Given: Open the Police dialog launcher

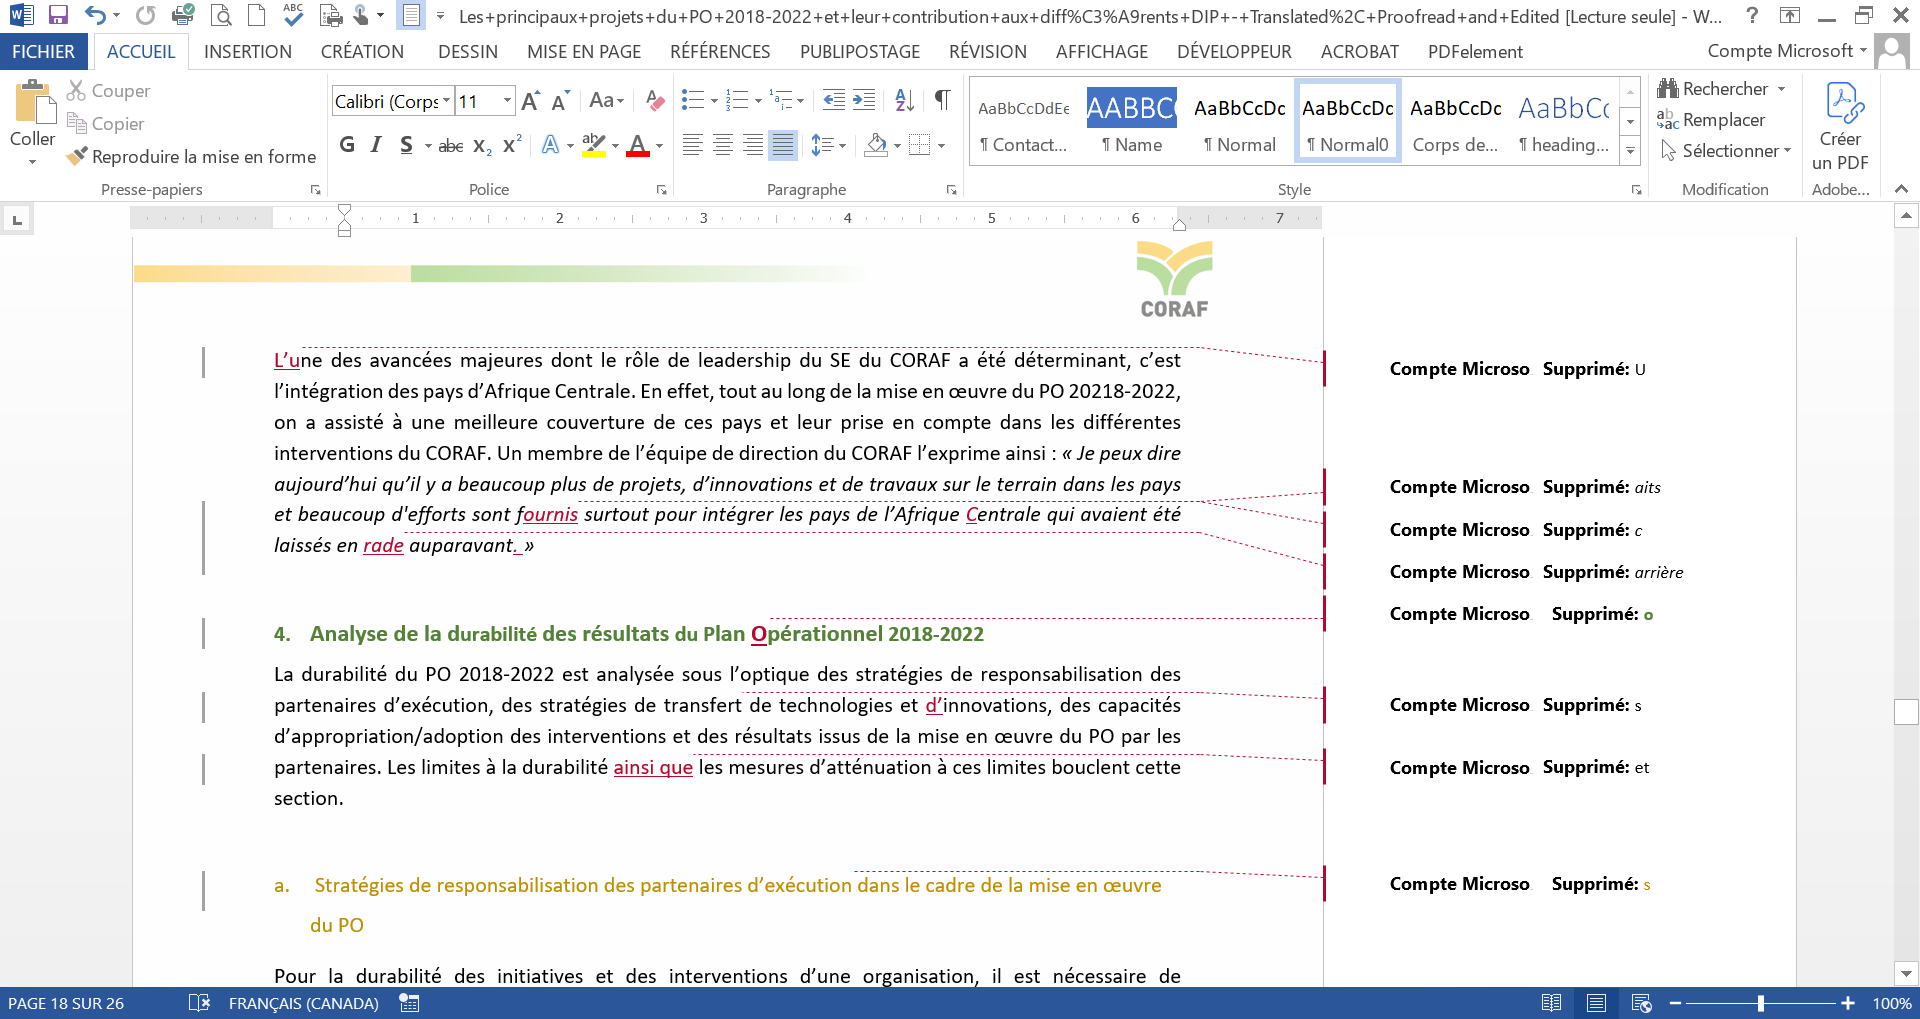Looking at the screenshot, I should pyautogui.click(x=661, y=190).
